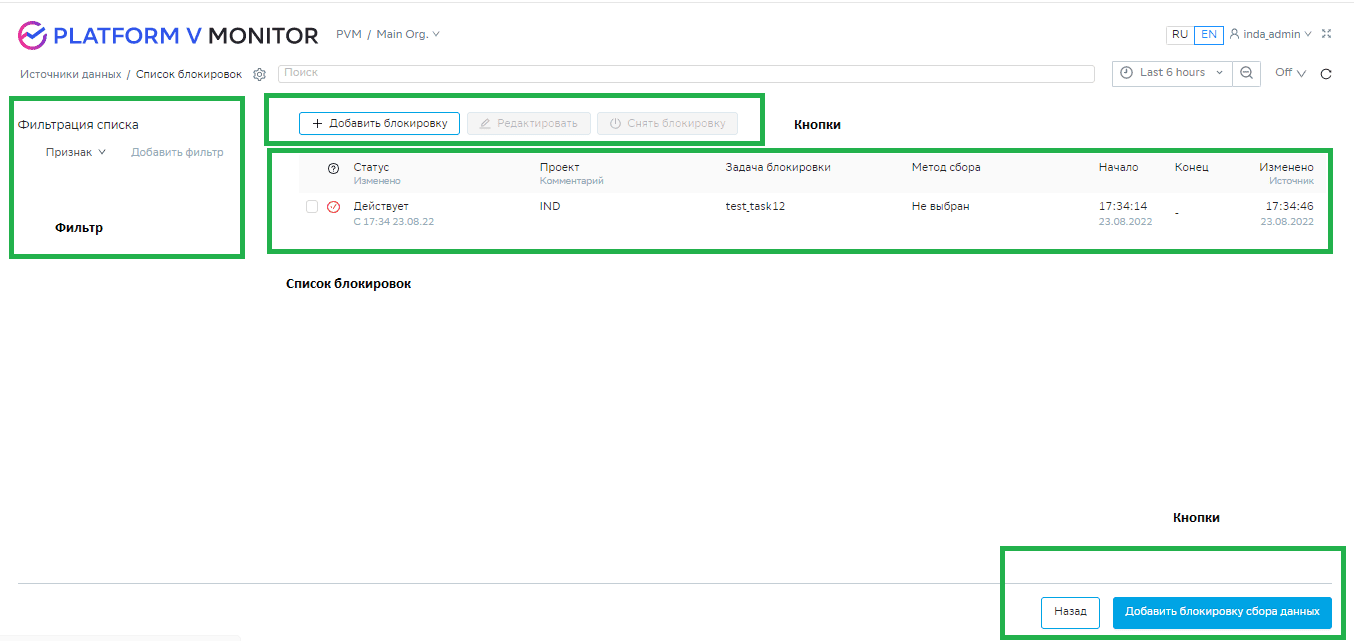
Task: Click Добавить блокировку сбора данных button
Action: click(x=1222, y=612)
